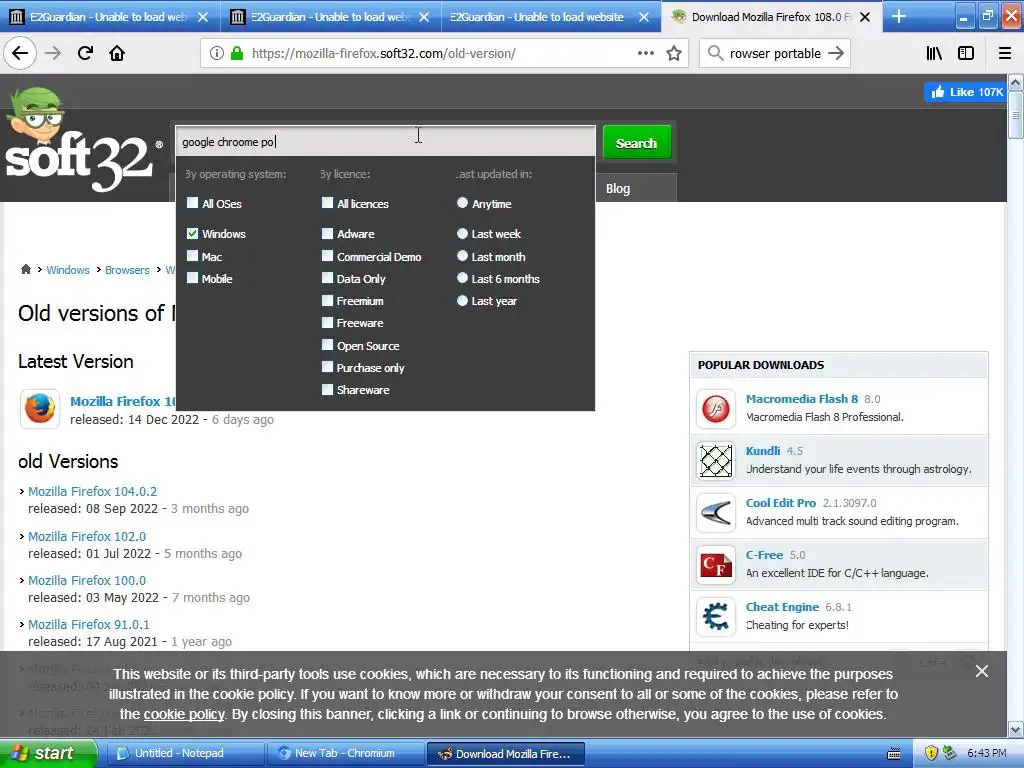Open page actions three-dot menu
The height and width of the screenshot is (768, 1024).
pyautogui.click(x=646, y=53)
